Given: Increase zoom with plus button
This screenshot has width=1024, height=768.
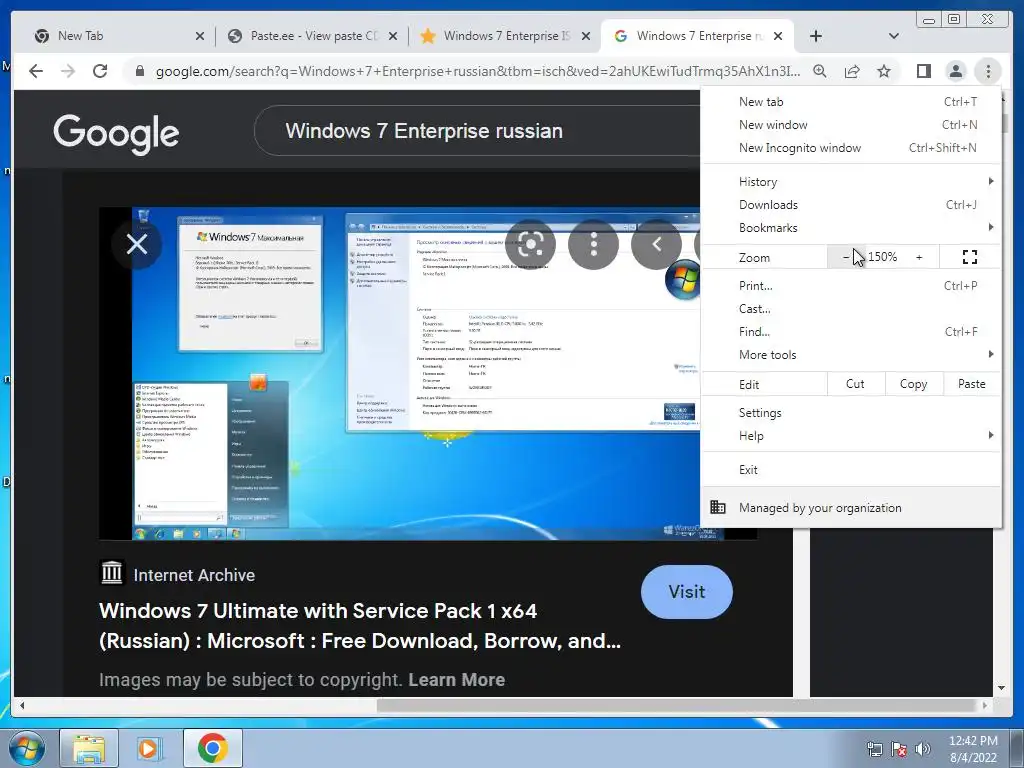Looking at the screenshot, I should click(919, 257).
